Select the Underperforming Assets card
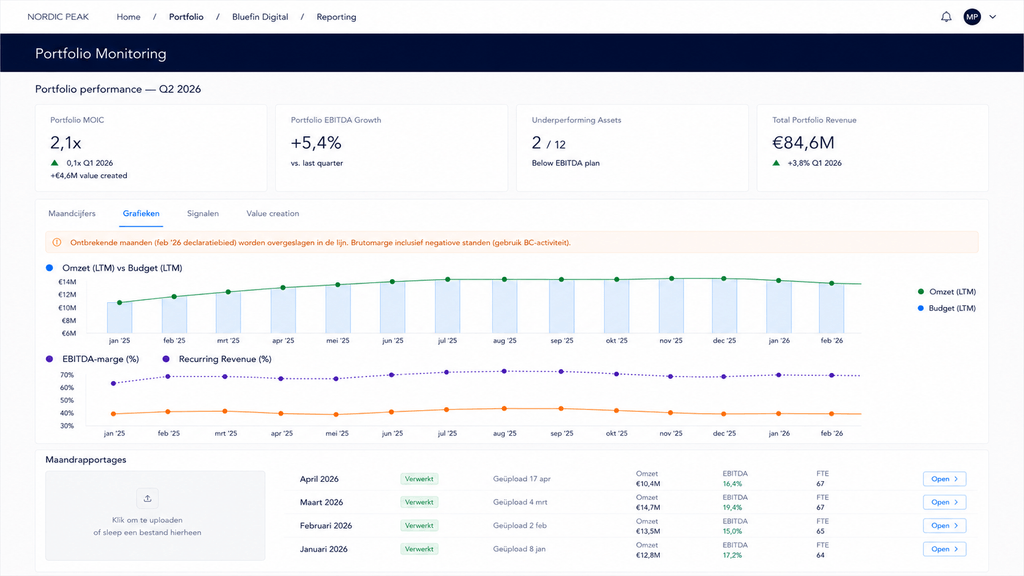The width and height of the screenshot is (1024, 576). point(632,148)
